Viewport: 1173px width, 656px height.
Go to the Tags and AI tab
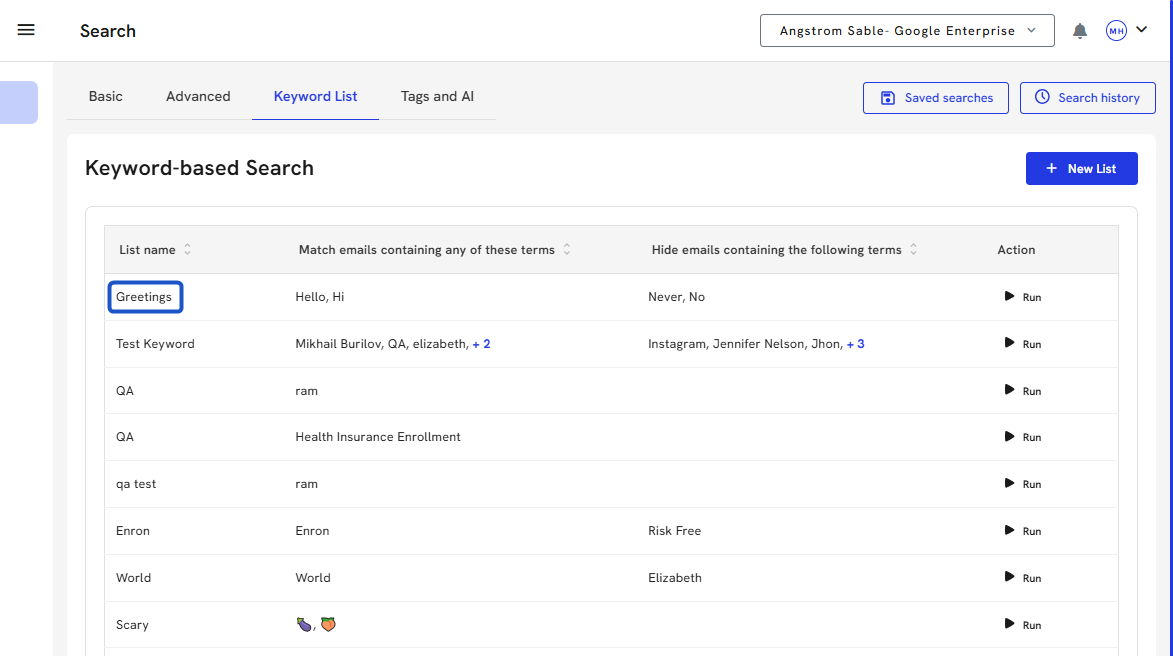tap(437, 97)
